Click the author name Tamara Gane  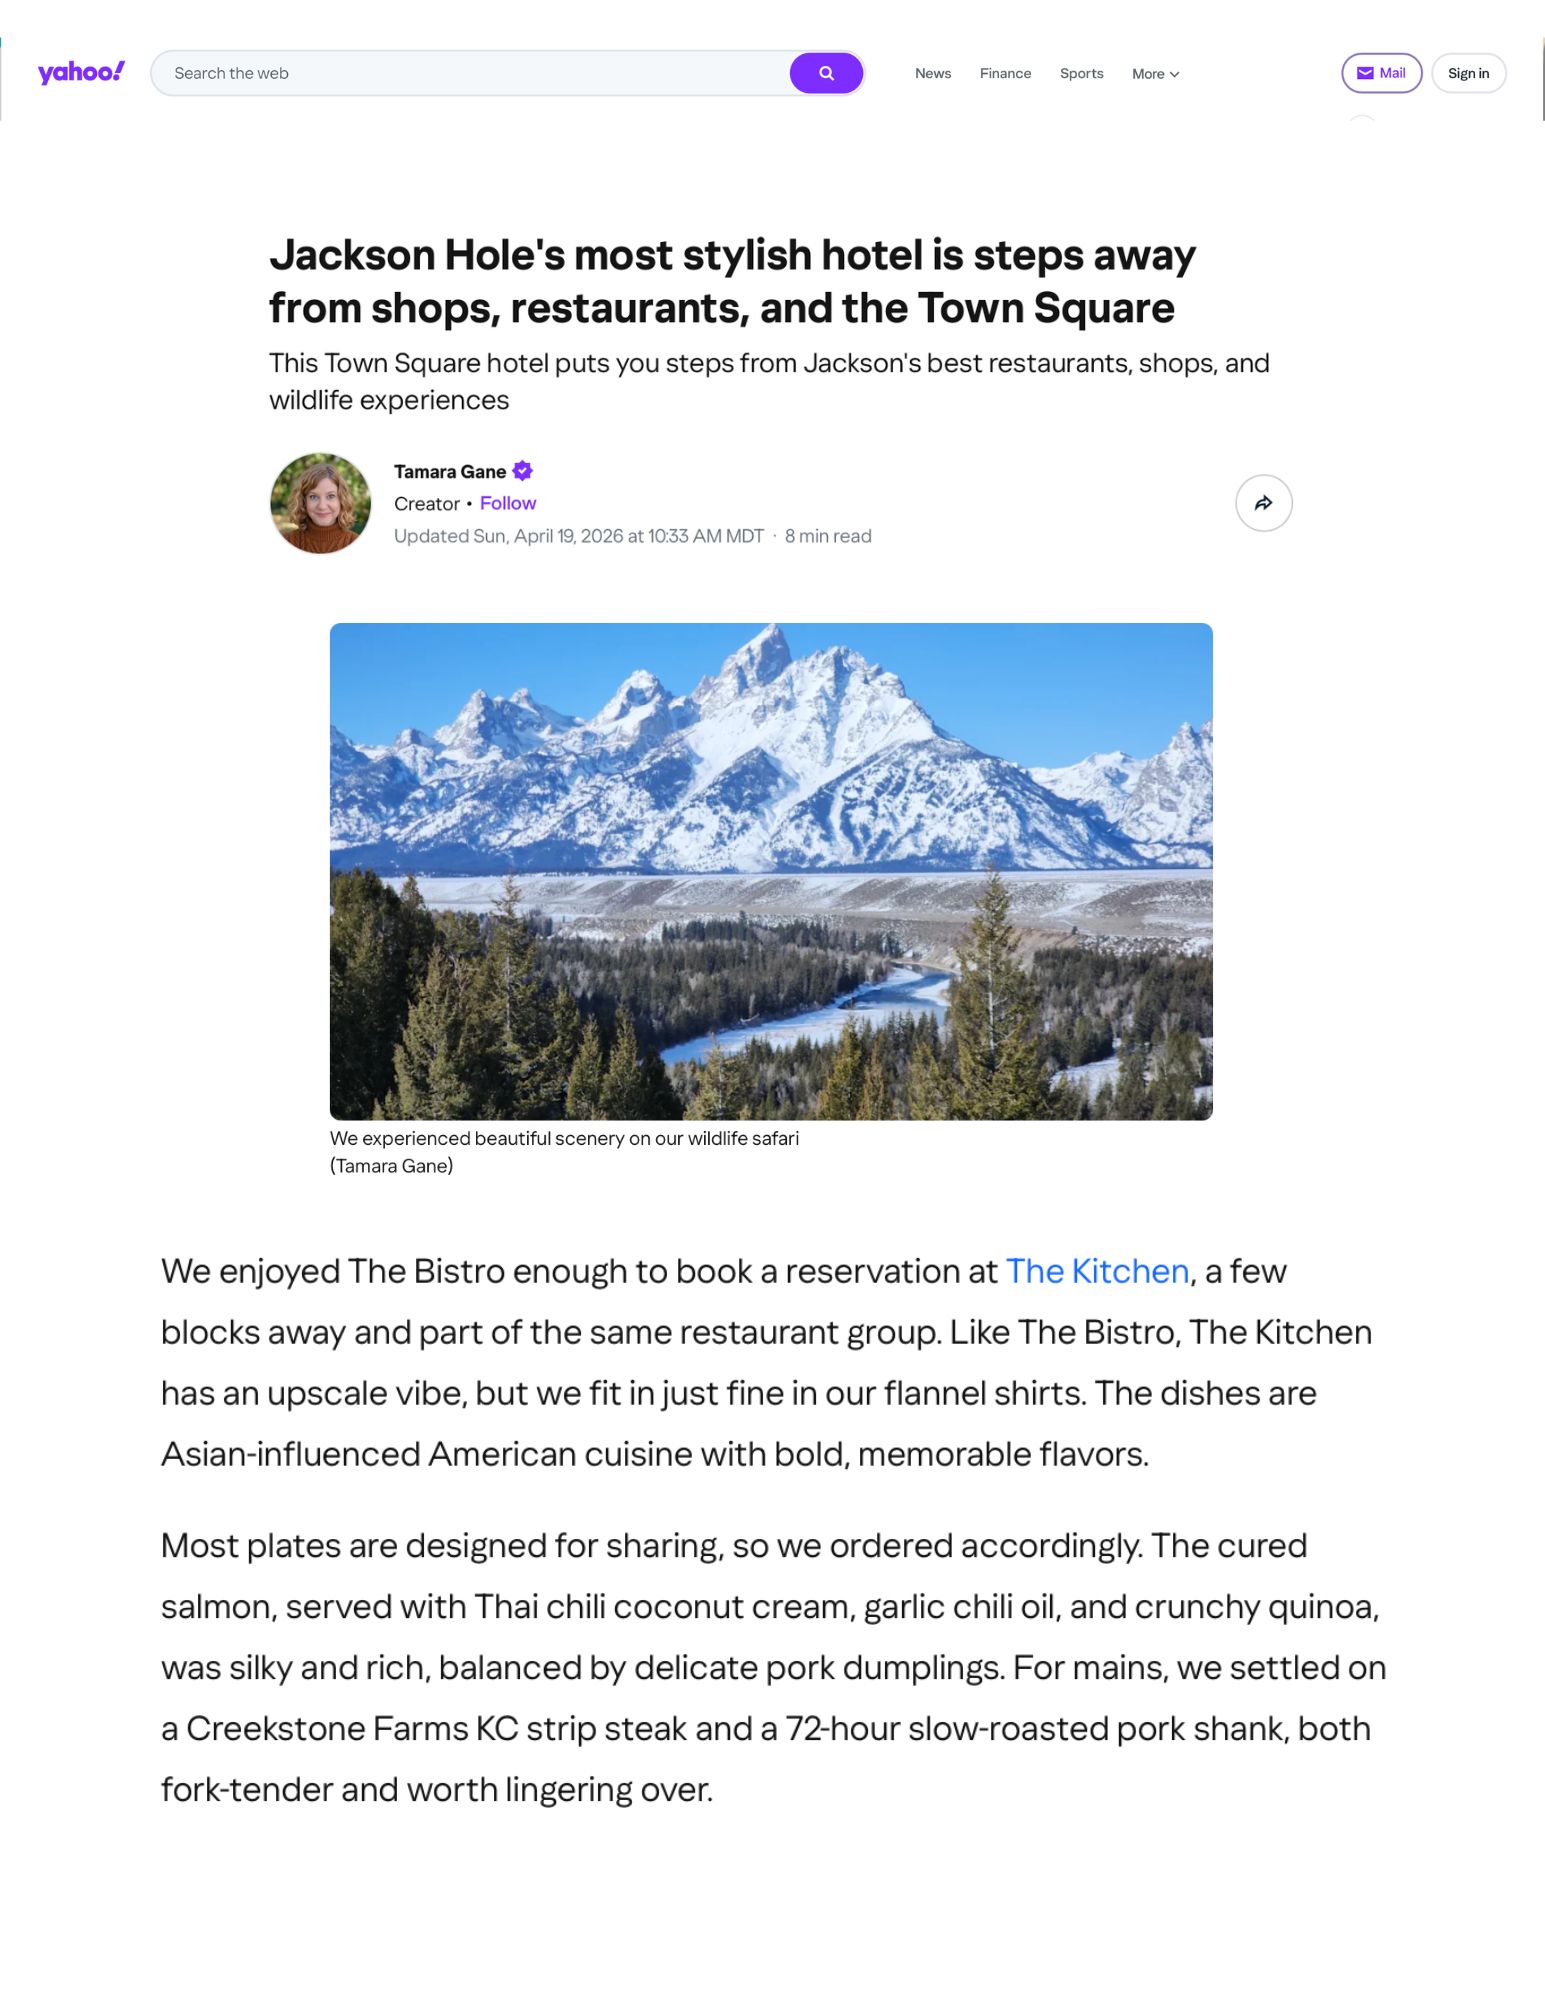tap(450, 471)
